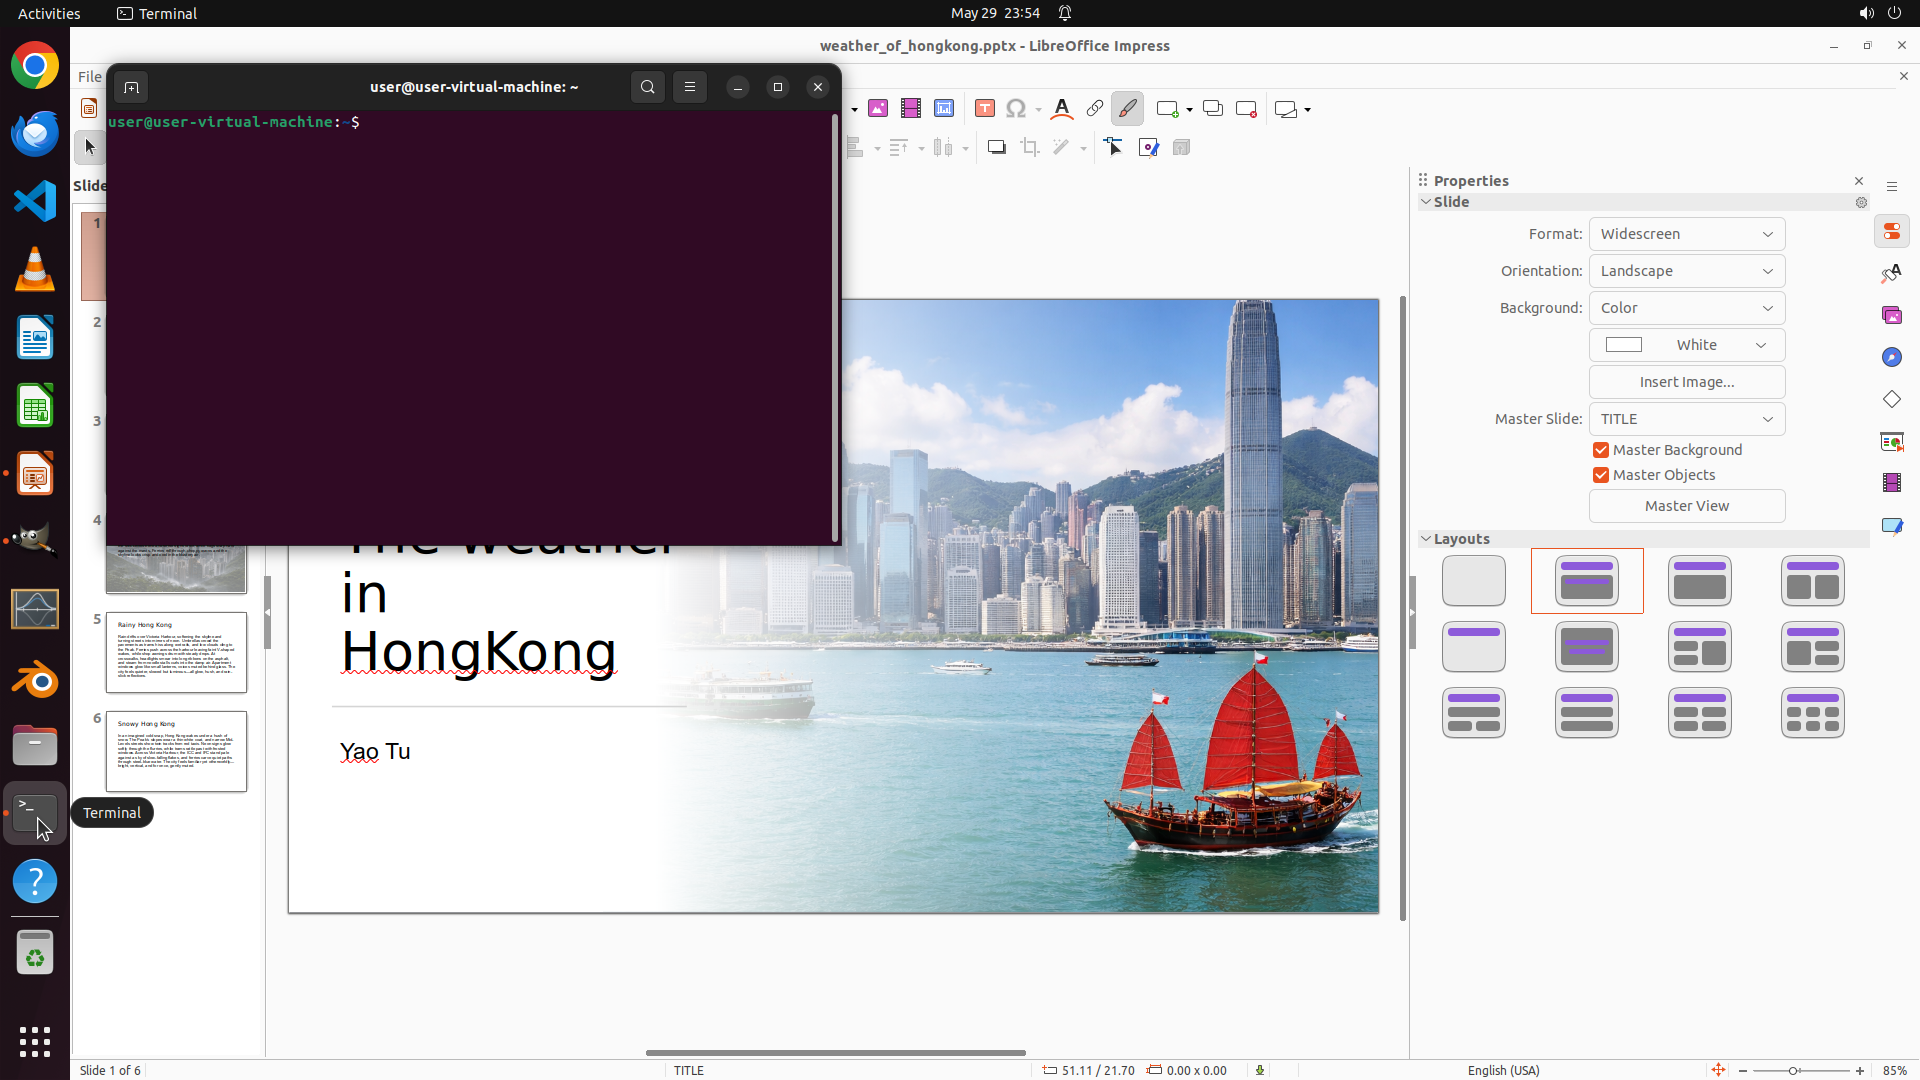
Task: Open the File menu
Action: tap(90, 77)
